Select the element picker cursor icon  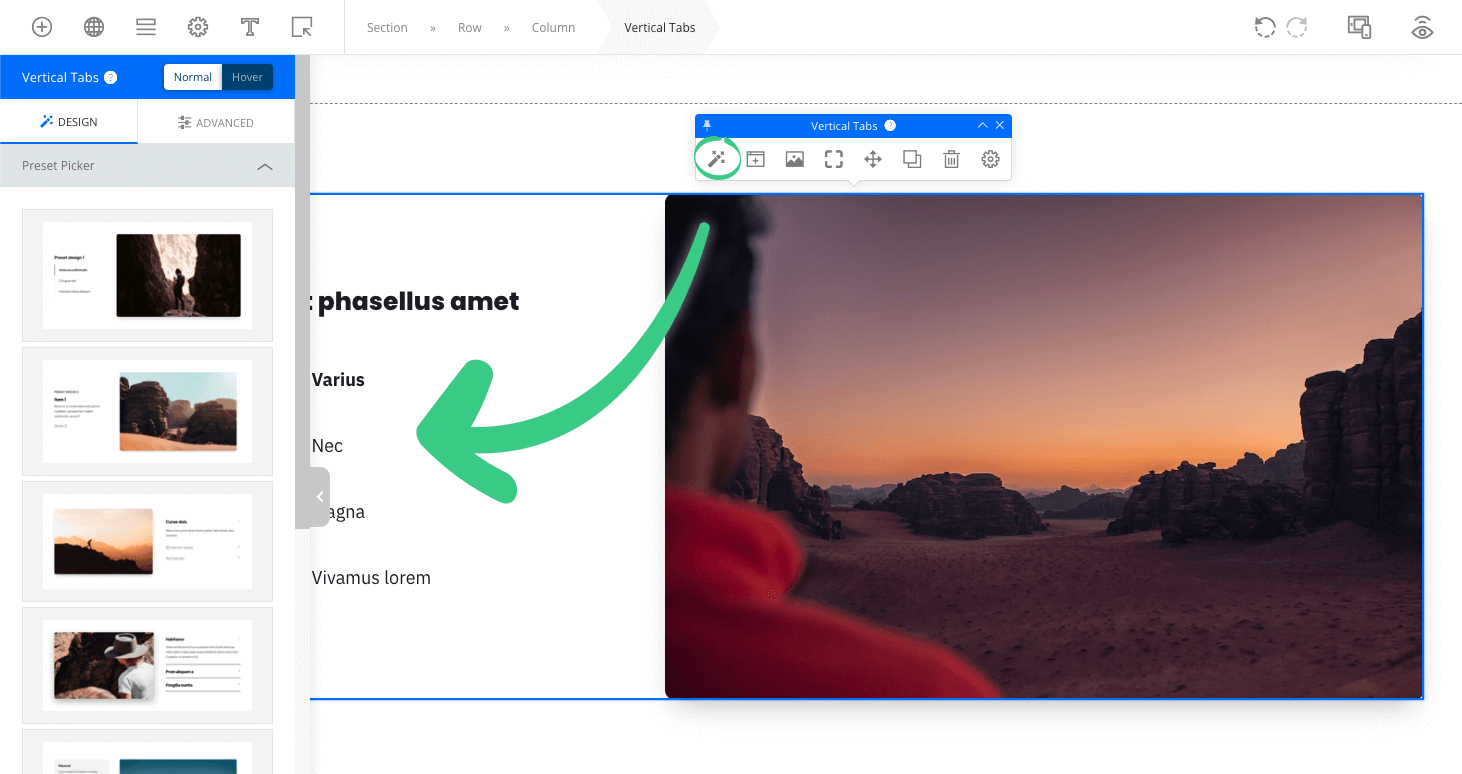tap(302, 27)
